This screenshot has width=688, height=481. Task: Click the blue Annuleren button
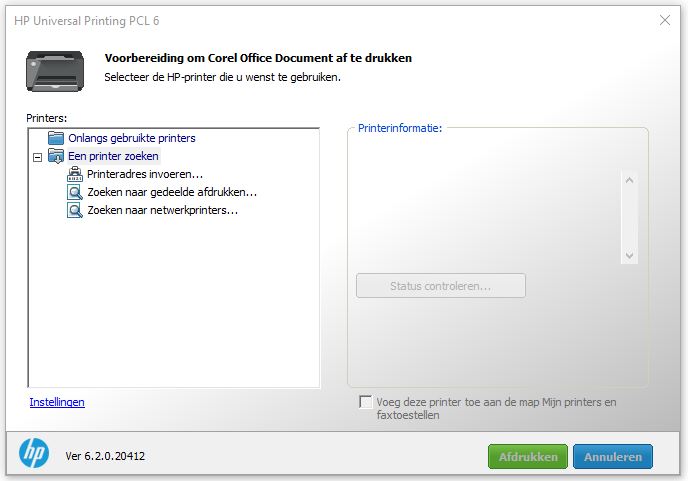[613, 457]
